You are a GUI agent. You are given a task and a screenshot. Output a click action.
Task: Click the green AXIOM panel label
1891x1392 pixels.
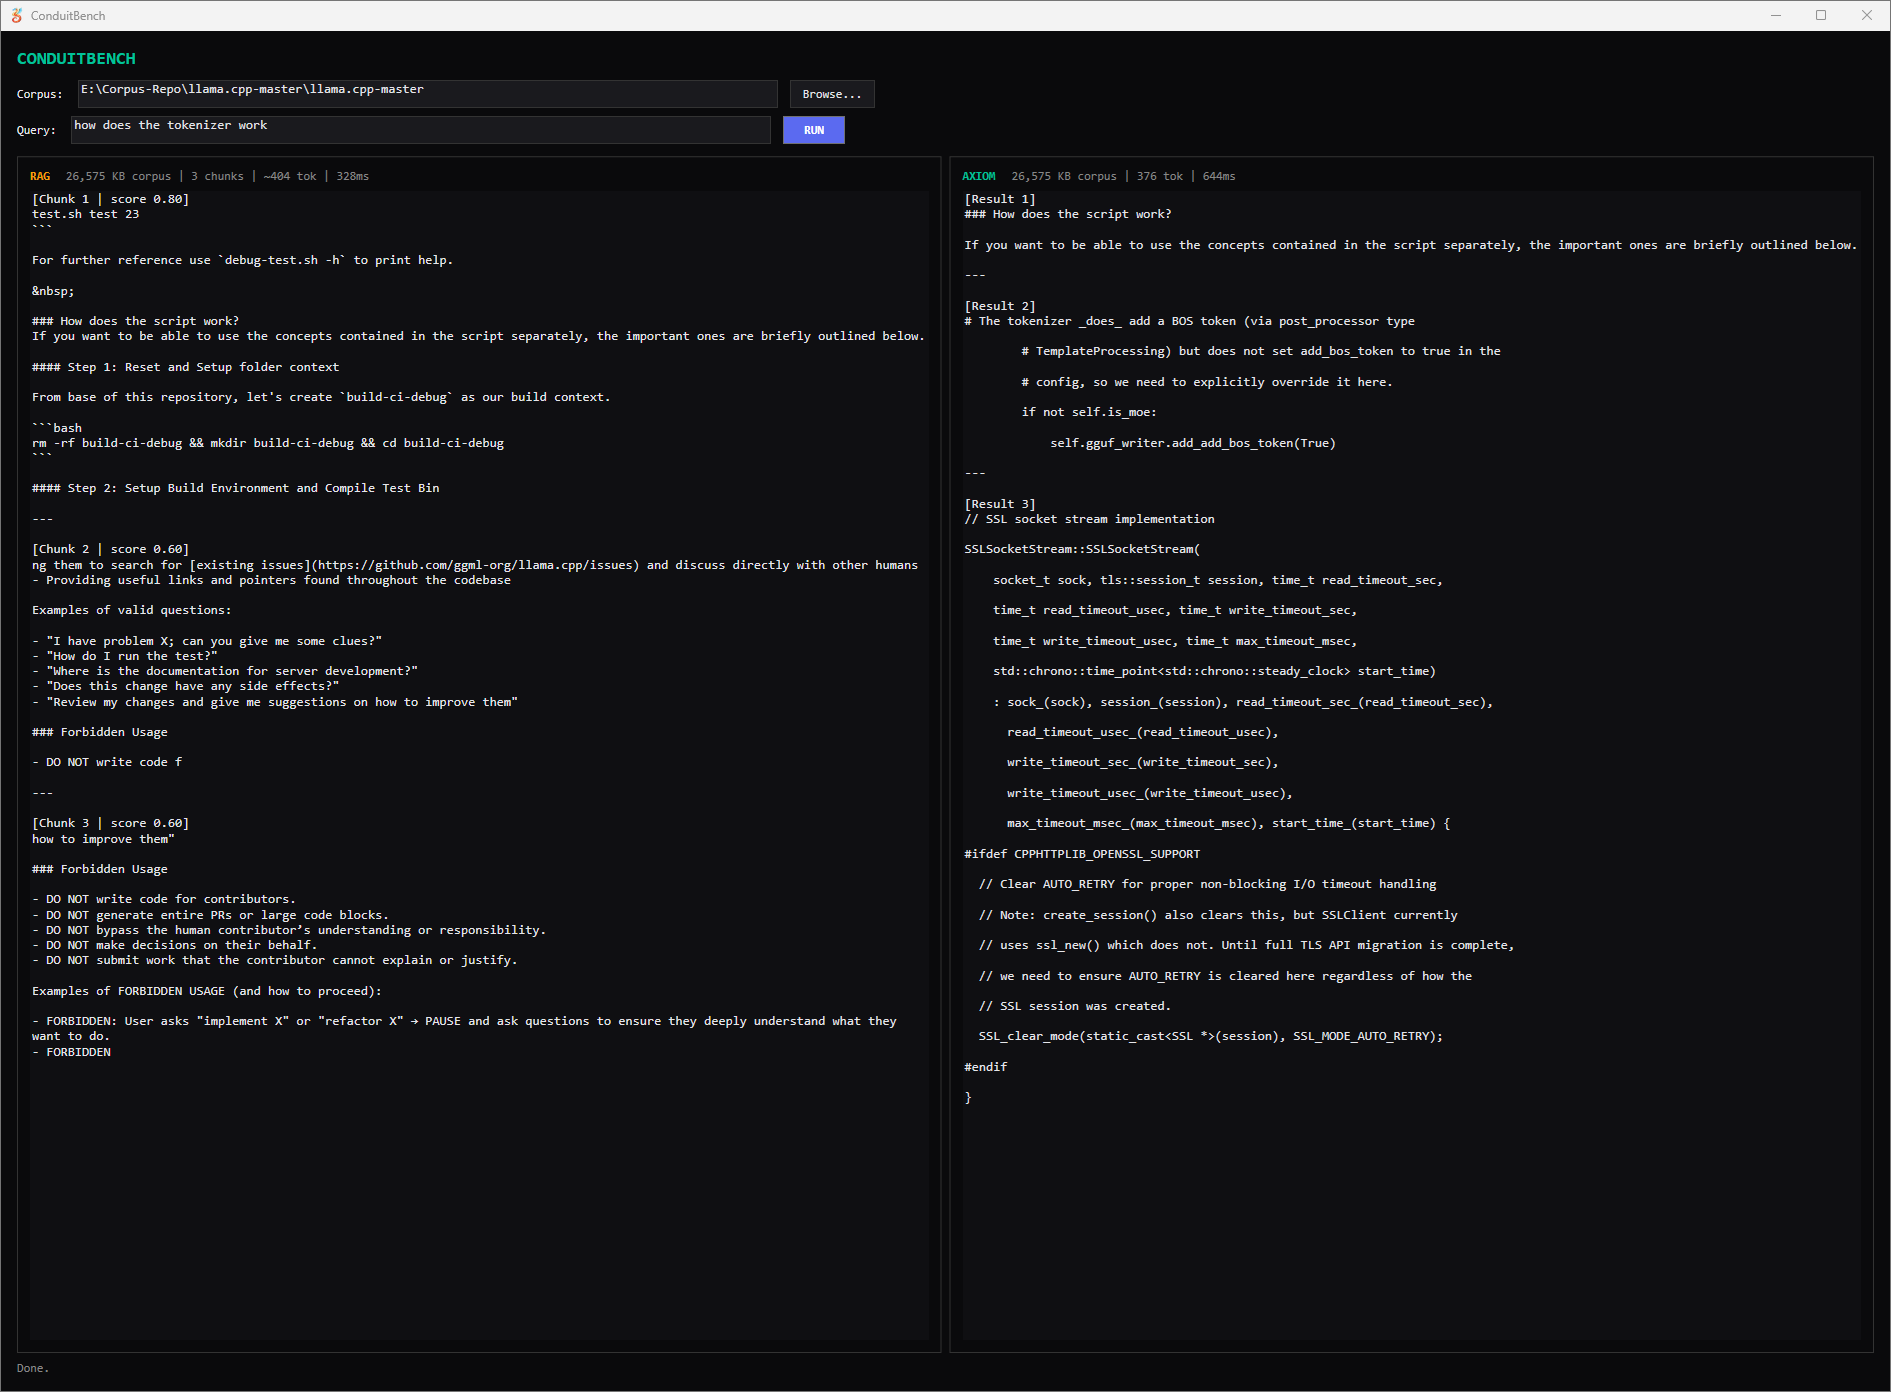click(x=979, y=176)
